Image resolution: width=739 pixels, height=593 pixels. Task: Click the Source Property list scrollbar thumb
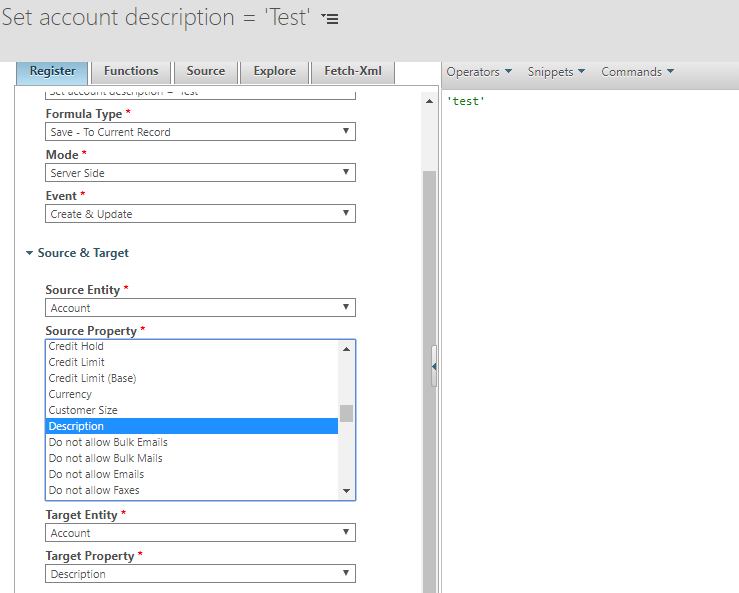tap(346, 413)
